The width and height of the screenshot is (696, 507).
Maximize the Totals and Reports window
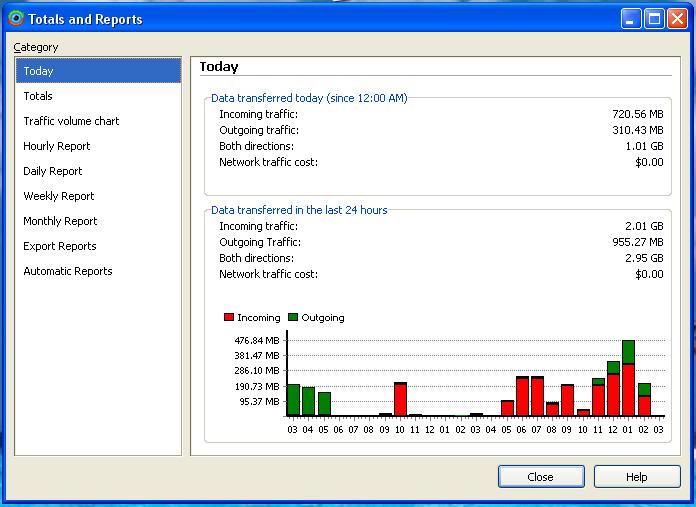coord(654,18)
